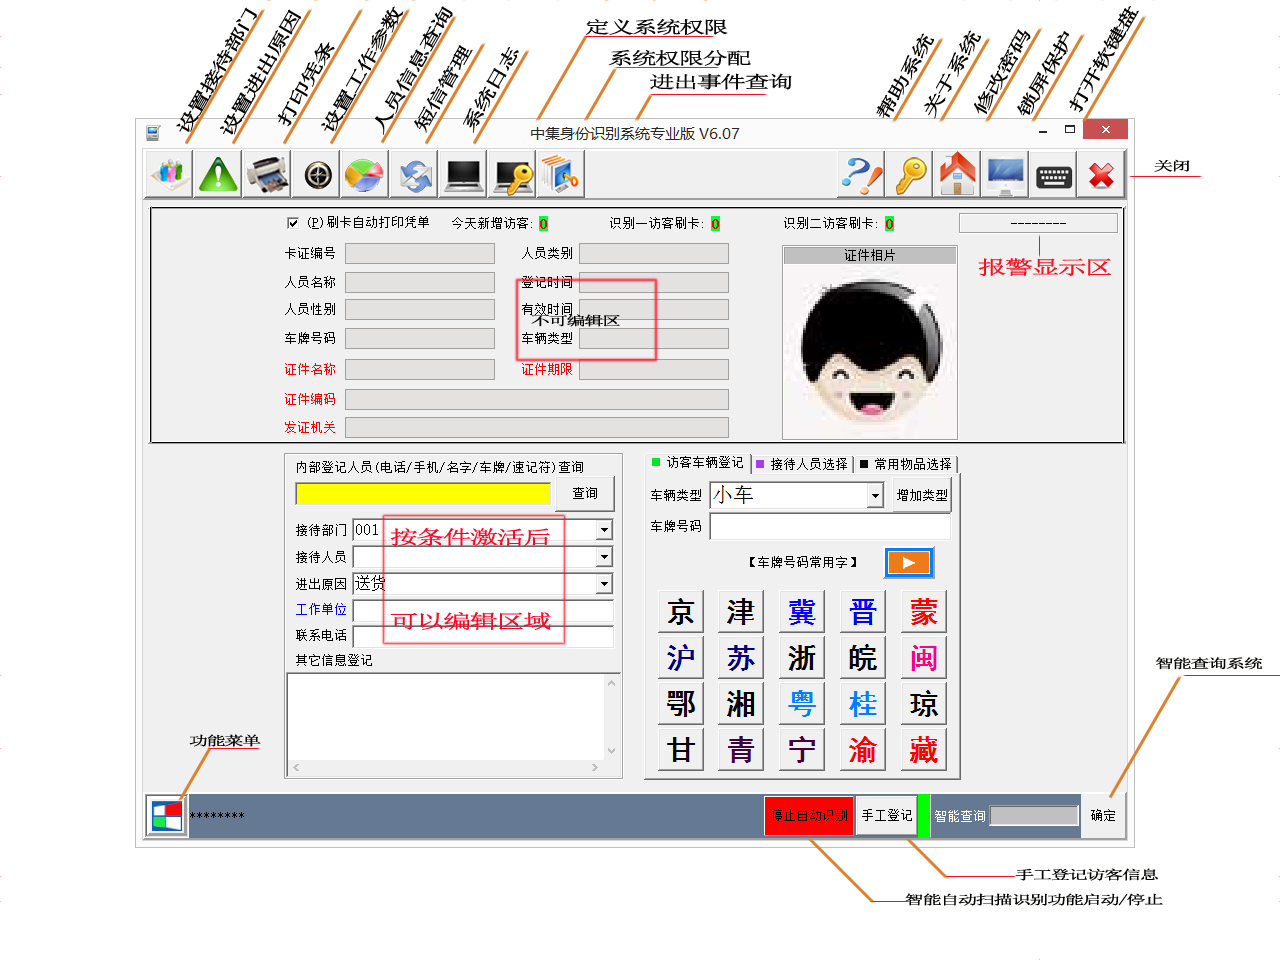Click the 手工登记 button
The height and width of the screenshot is (960, 1280).
(x=887, y=816)
